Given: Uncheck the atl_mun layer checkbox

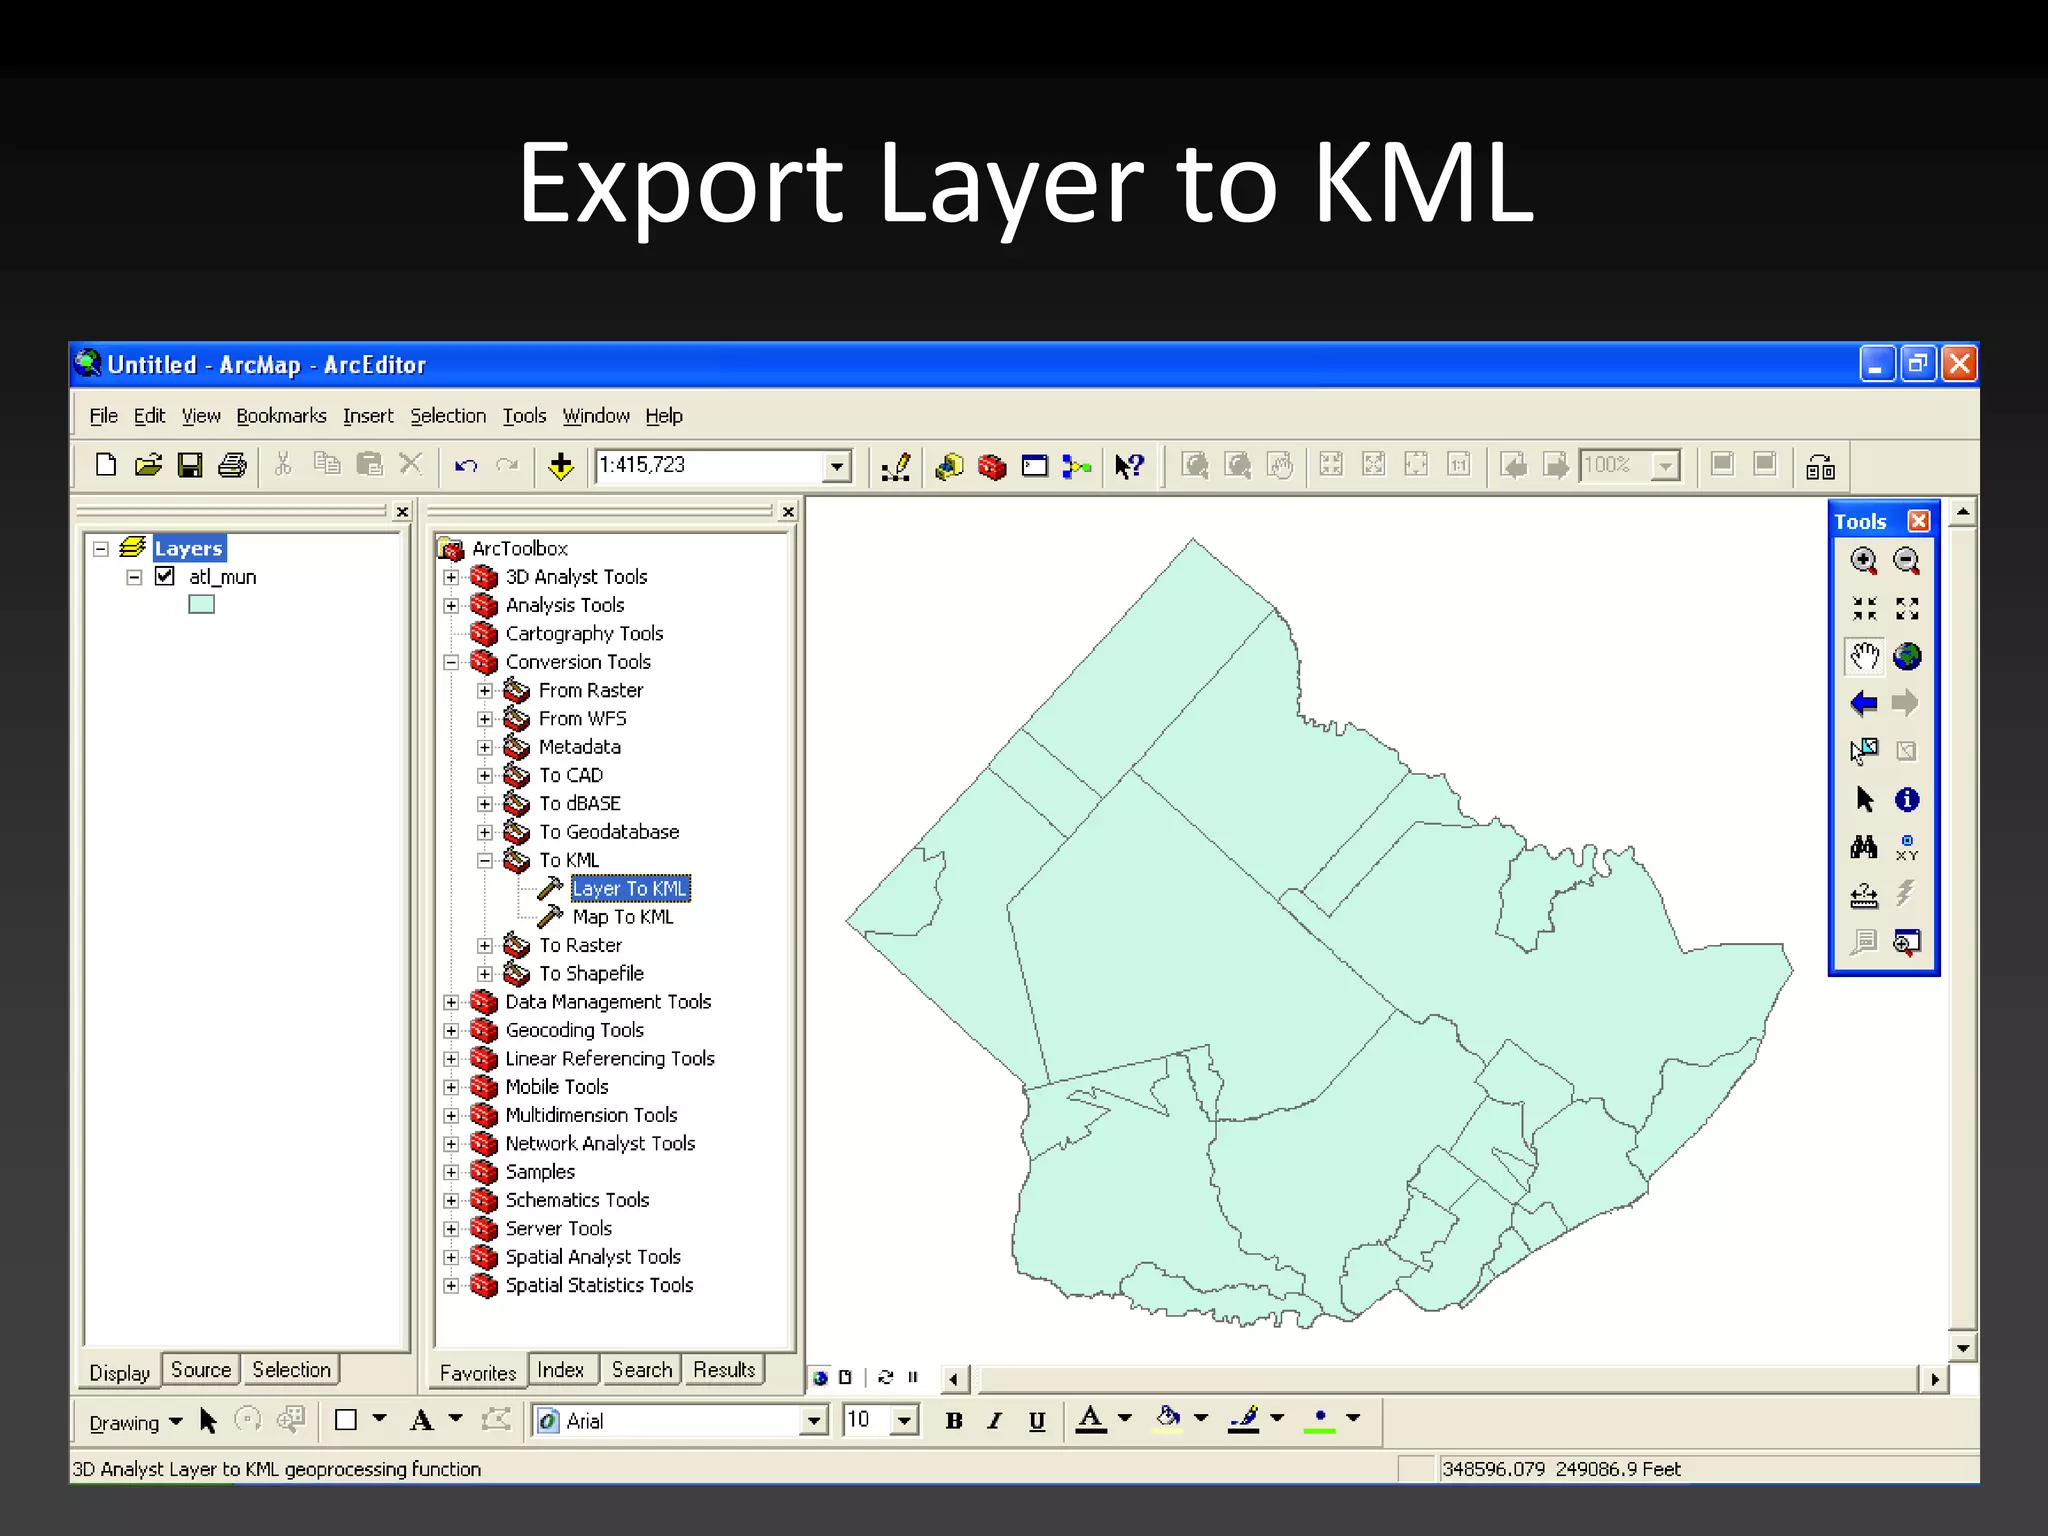Looking at the screenshot, I should pyautogui.click(x=165, y=576).
